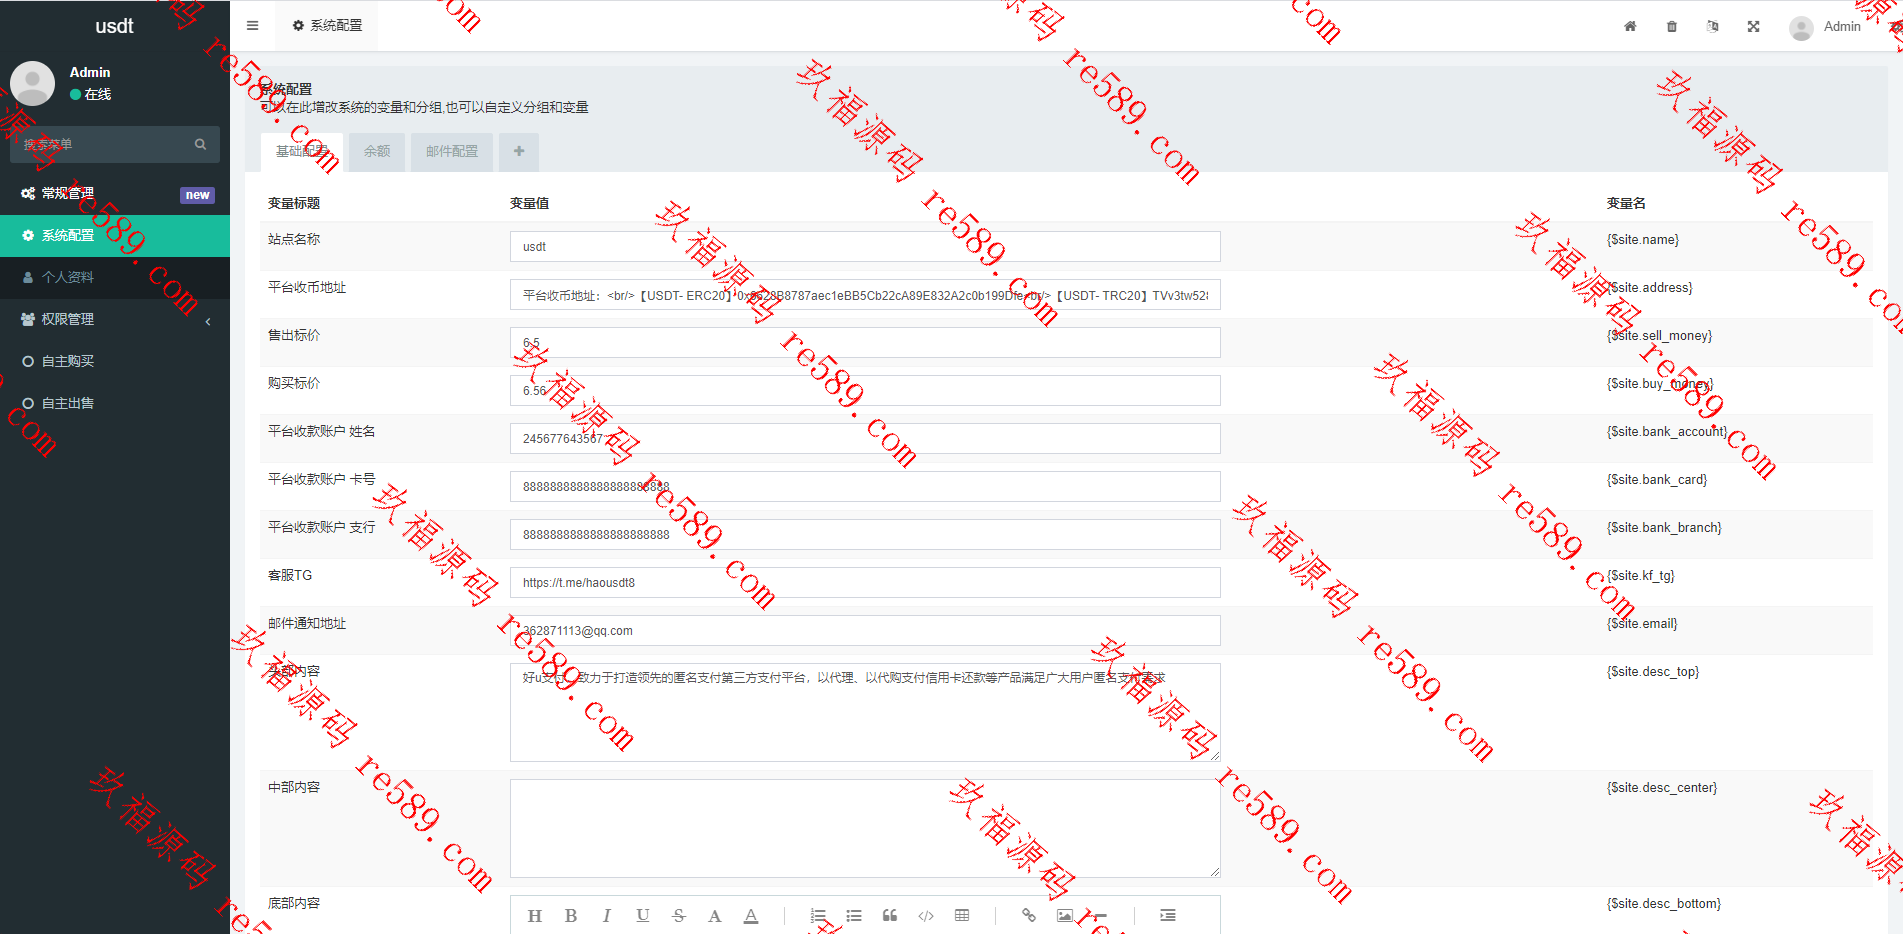Click the 平台收款账户 支行 input

[x=865, y=534]
